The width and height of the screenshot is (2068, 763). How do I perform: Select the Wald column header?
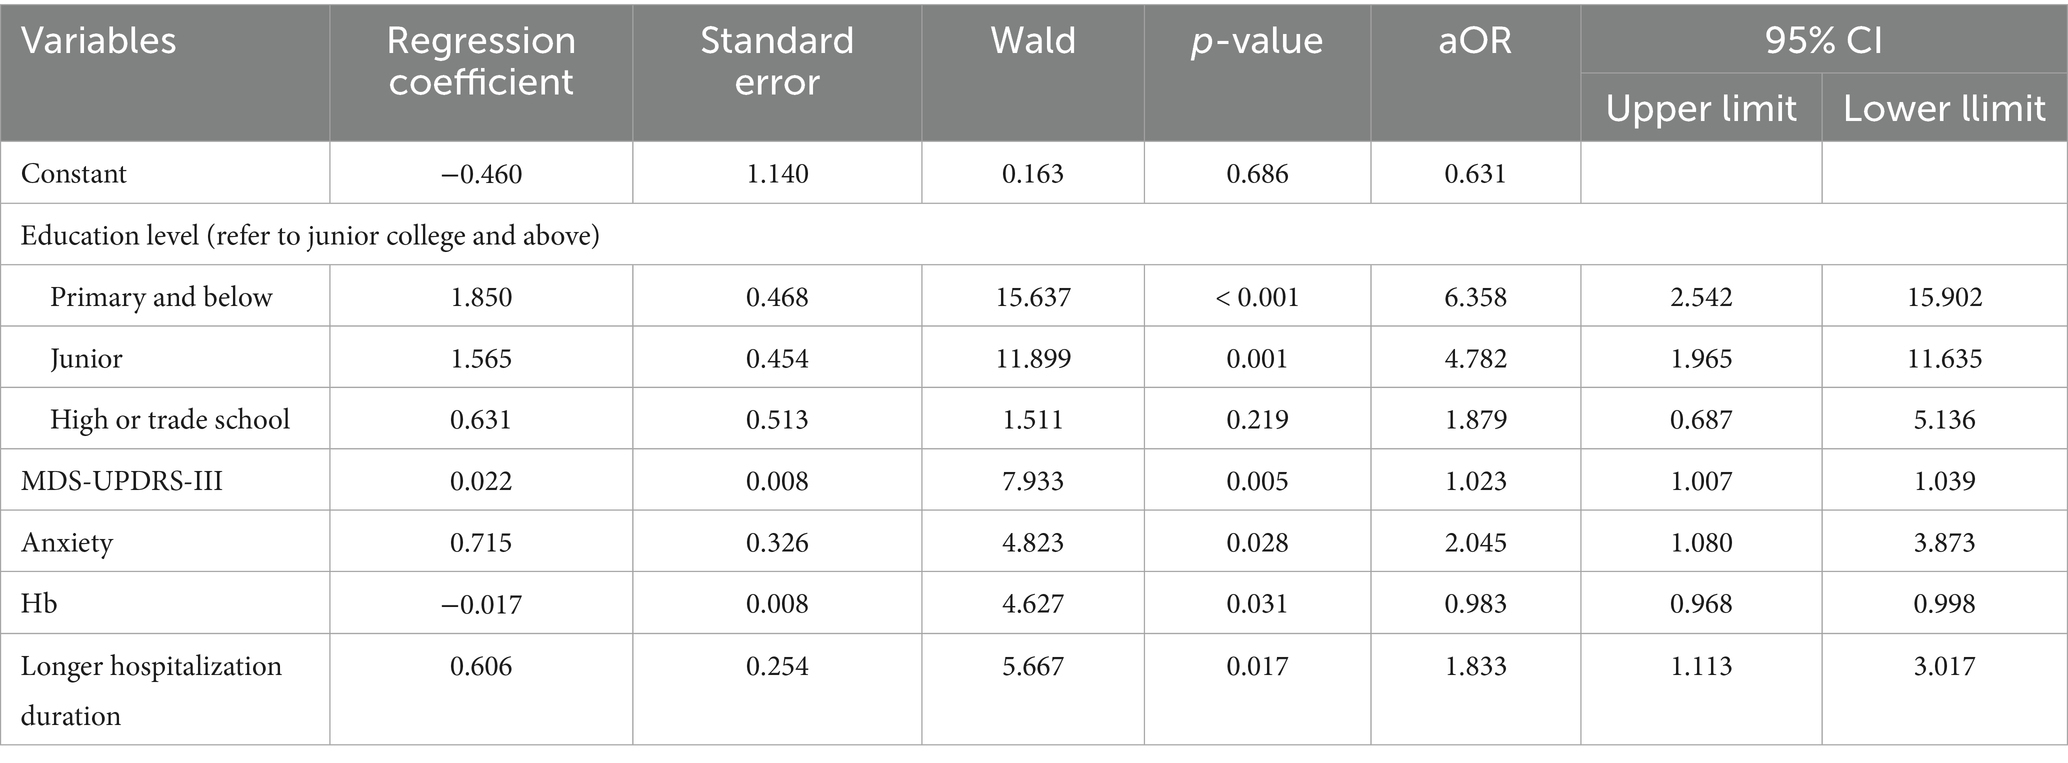(x=1032, y=41)
